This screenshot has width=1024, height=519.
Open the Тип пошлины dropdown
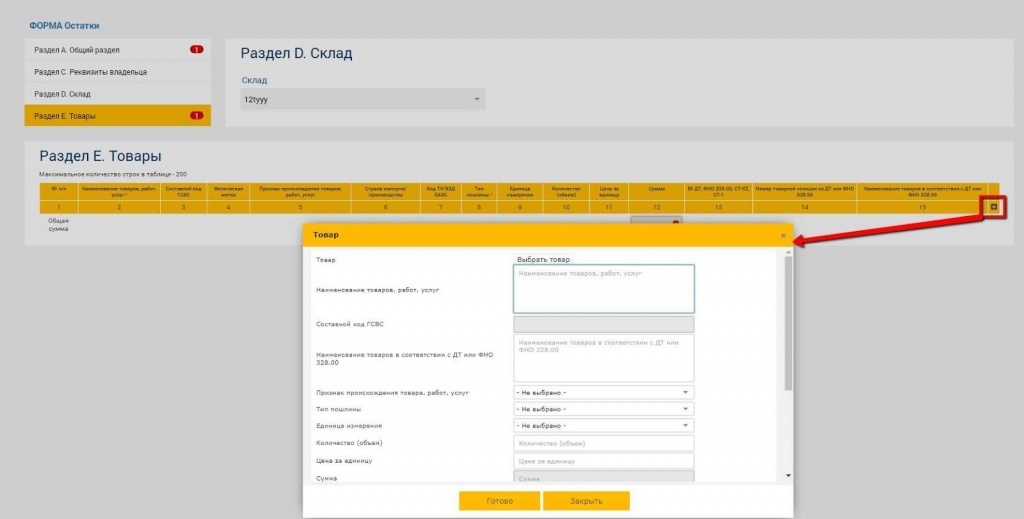click(603, 409)
